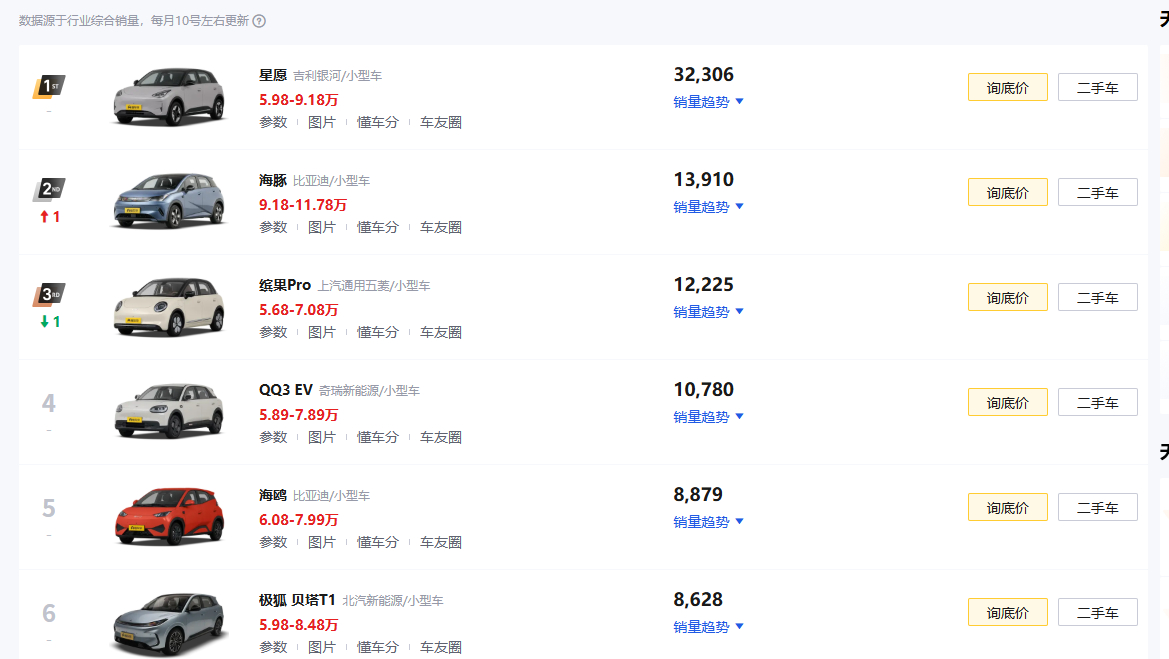Click 询底价 button for 海鸥
Viewport: 1169px width, 659px height.
point(1007,508)
